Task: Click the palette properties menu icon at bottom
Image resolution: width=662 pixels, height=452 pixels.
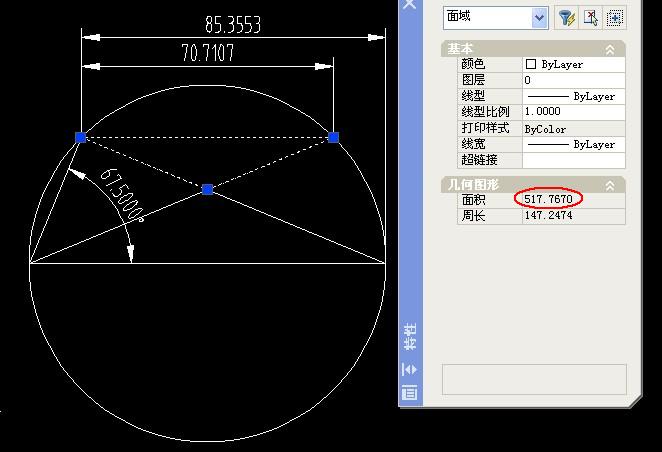Action: pyautogui.click(x=410, y=392)
